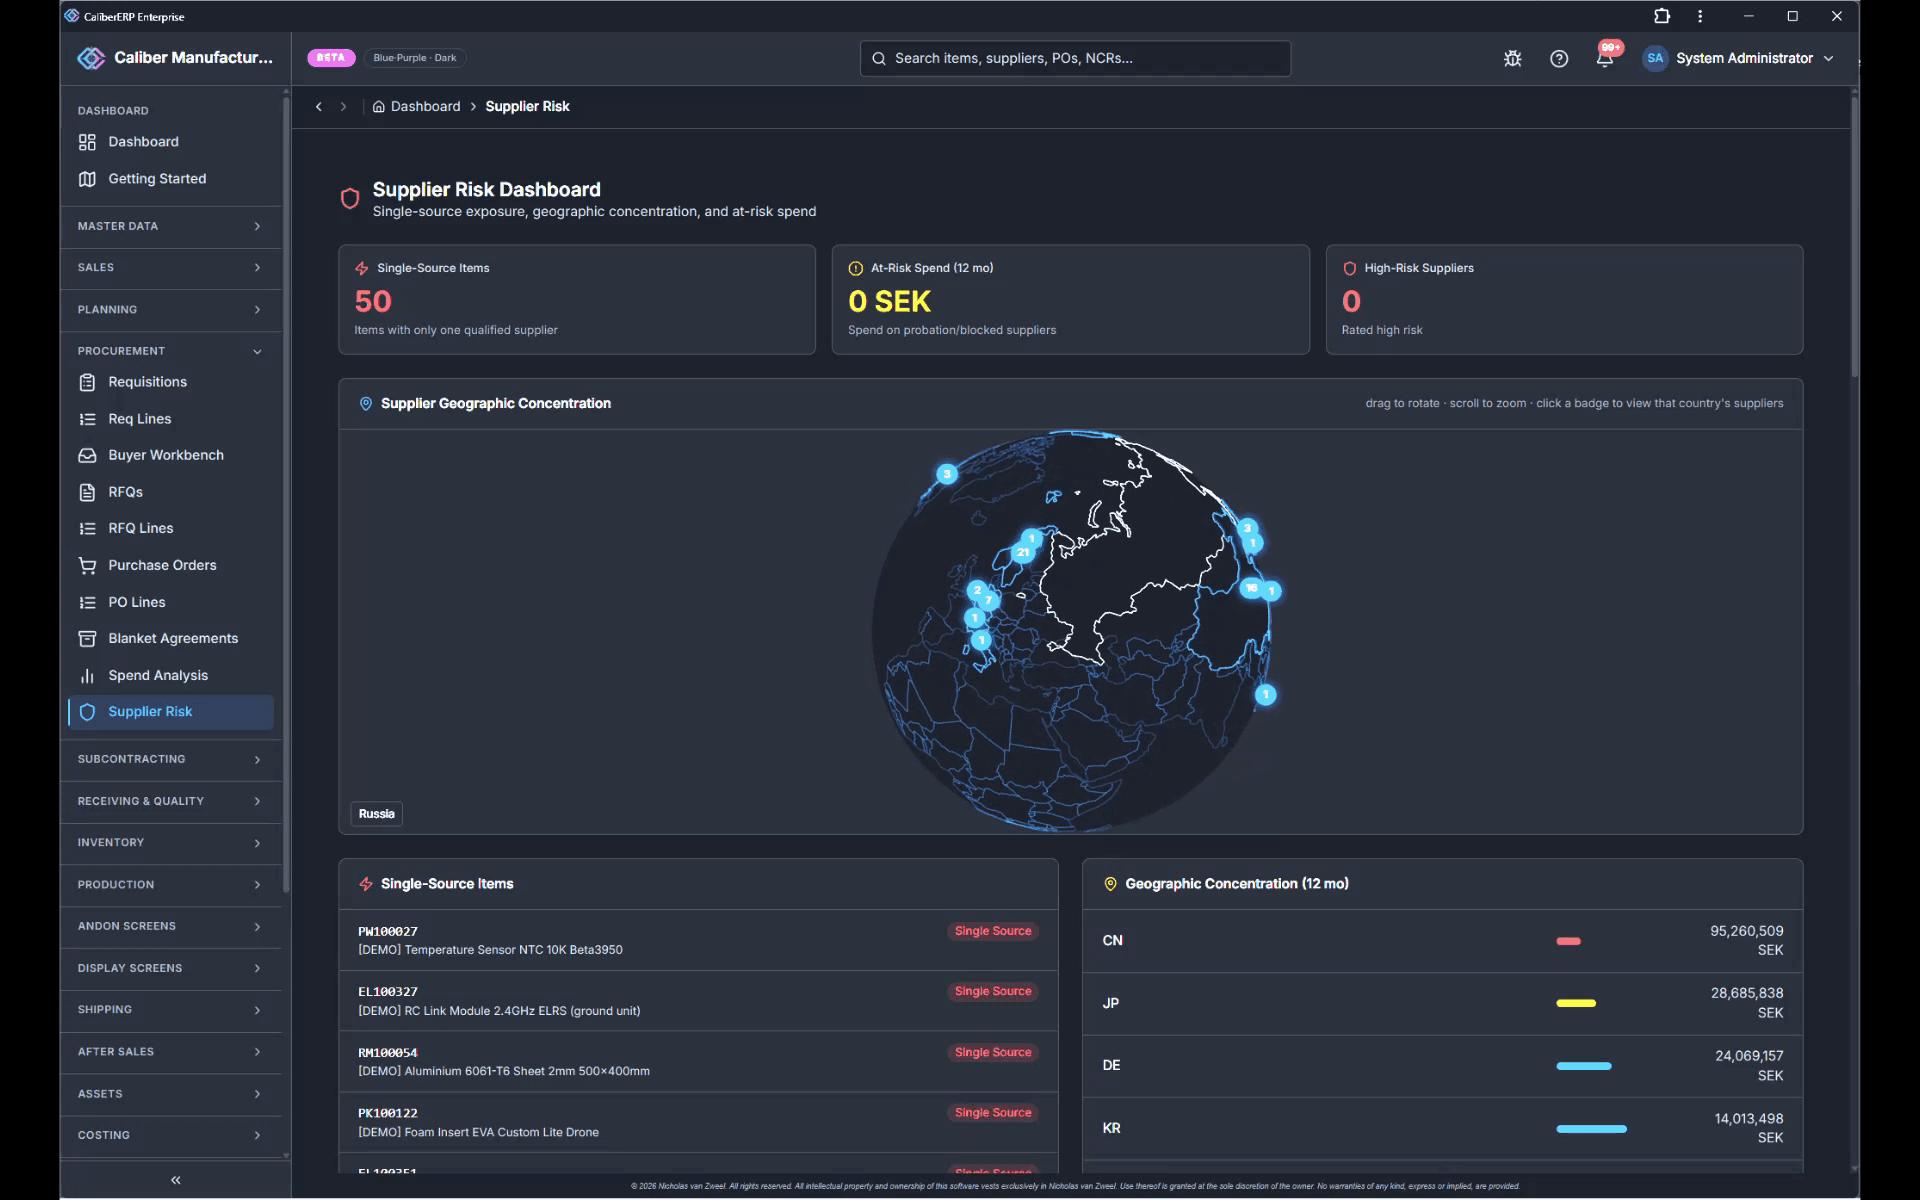Expand the Receiving & Quality section
The width and height of the screenshot is (1920, 1200).
pos(170,801)
